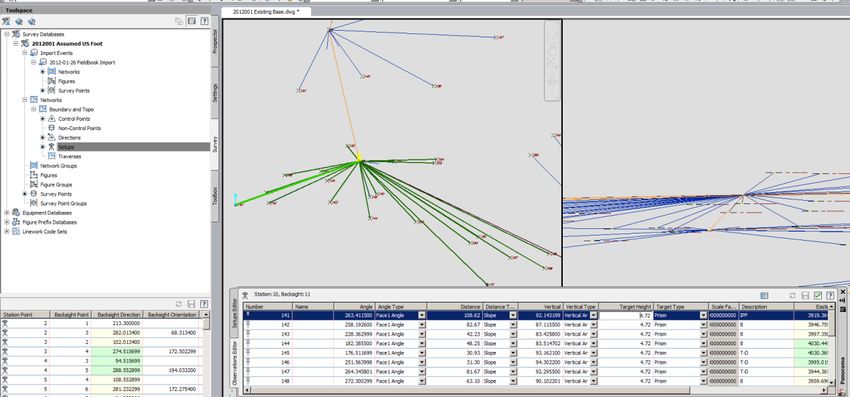Click the save icon in the Observations Editor
Screen dimensions: 850x397
coord(806,296)
